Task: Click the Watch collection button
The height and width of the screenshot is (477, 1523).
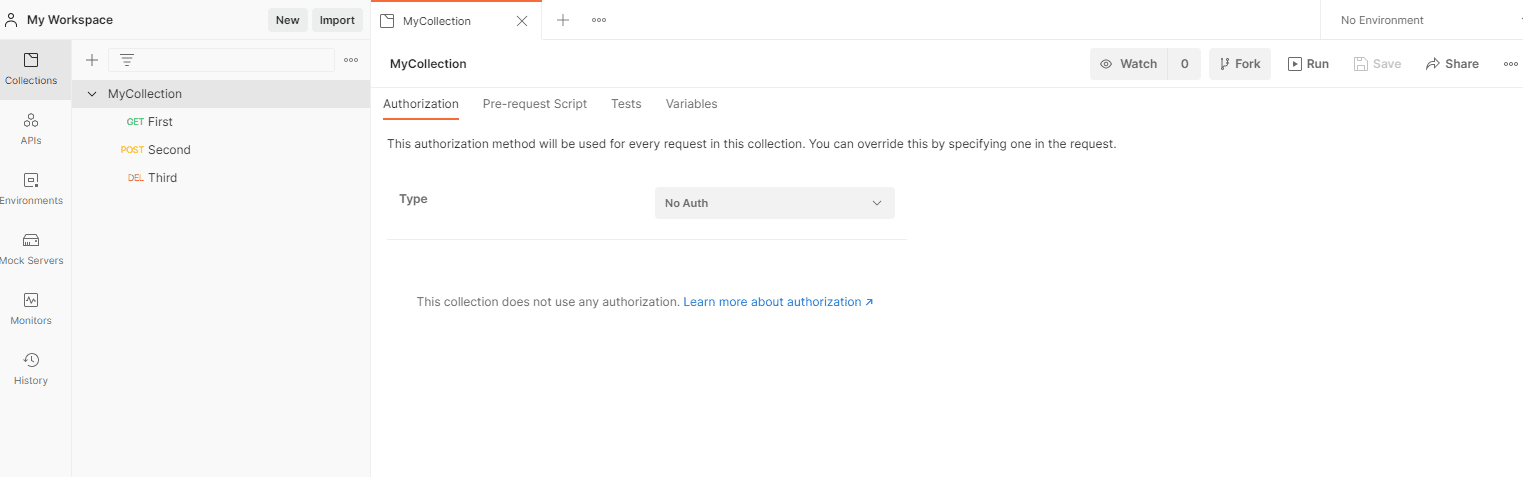Action: pos(1128,64)
